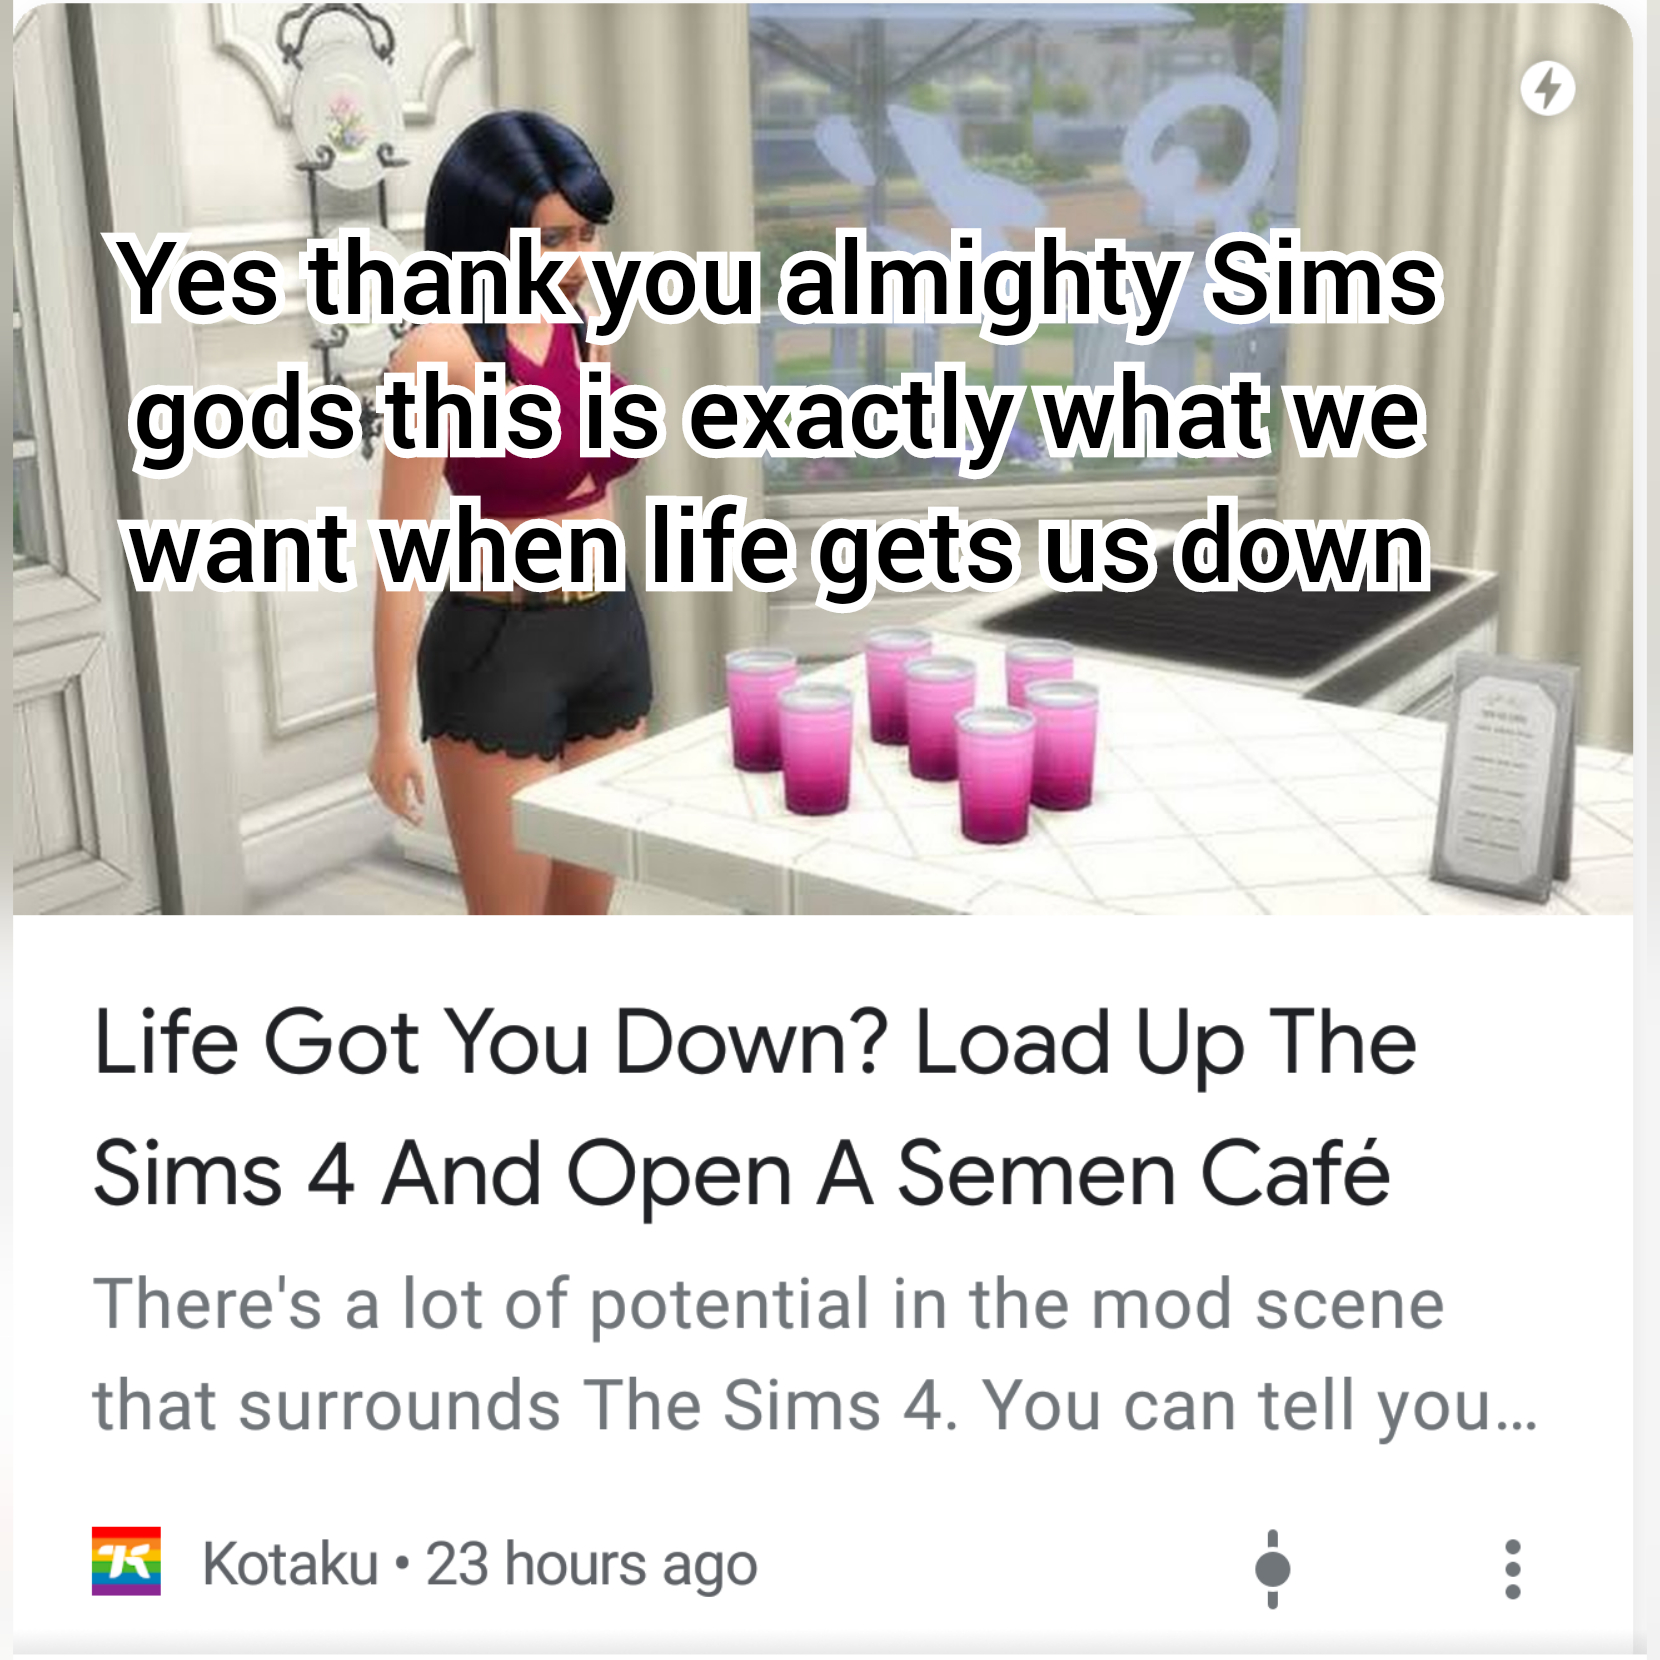Click the "There's a lot of potential" snippet
This screenshot has height=1660, width=1660.
pyautogui.click(x=768, y=1305)
